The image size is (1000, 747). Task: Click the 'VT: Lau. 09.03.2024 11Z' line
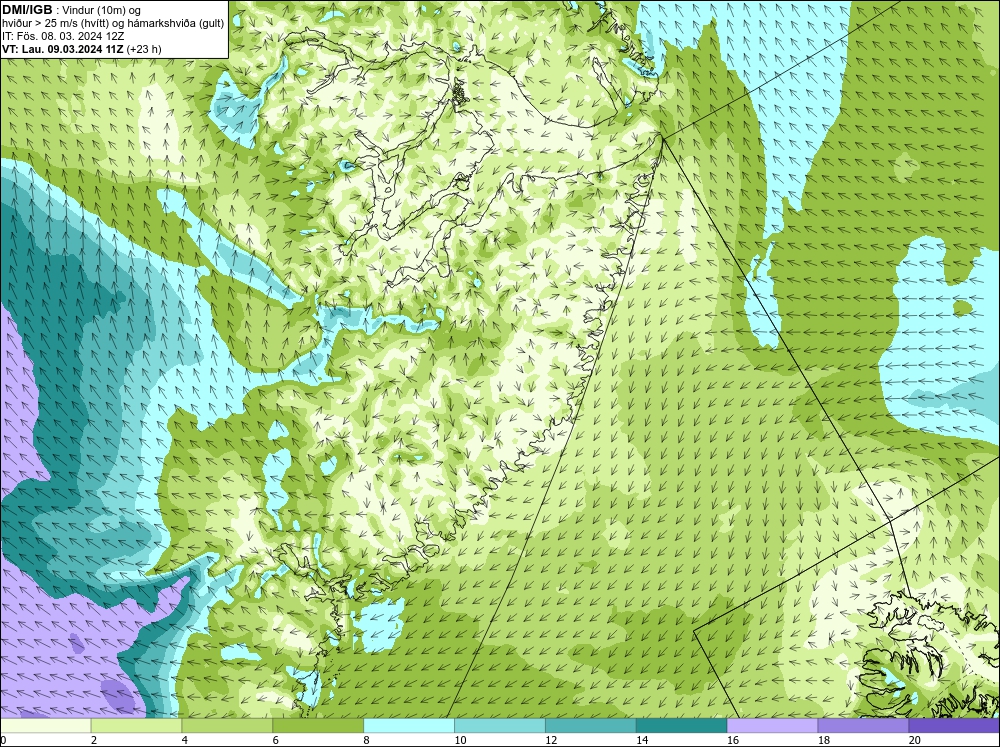[x=62, y=49]
